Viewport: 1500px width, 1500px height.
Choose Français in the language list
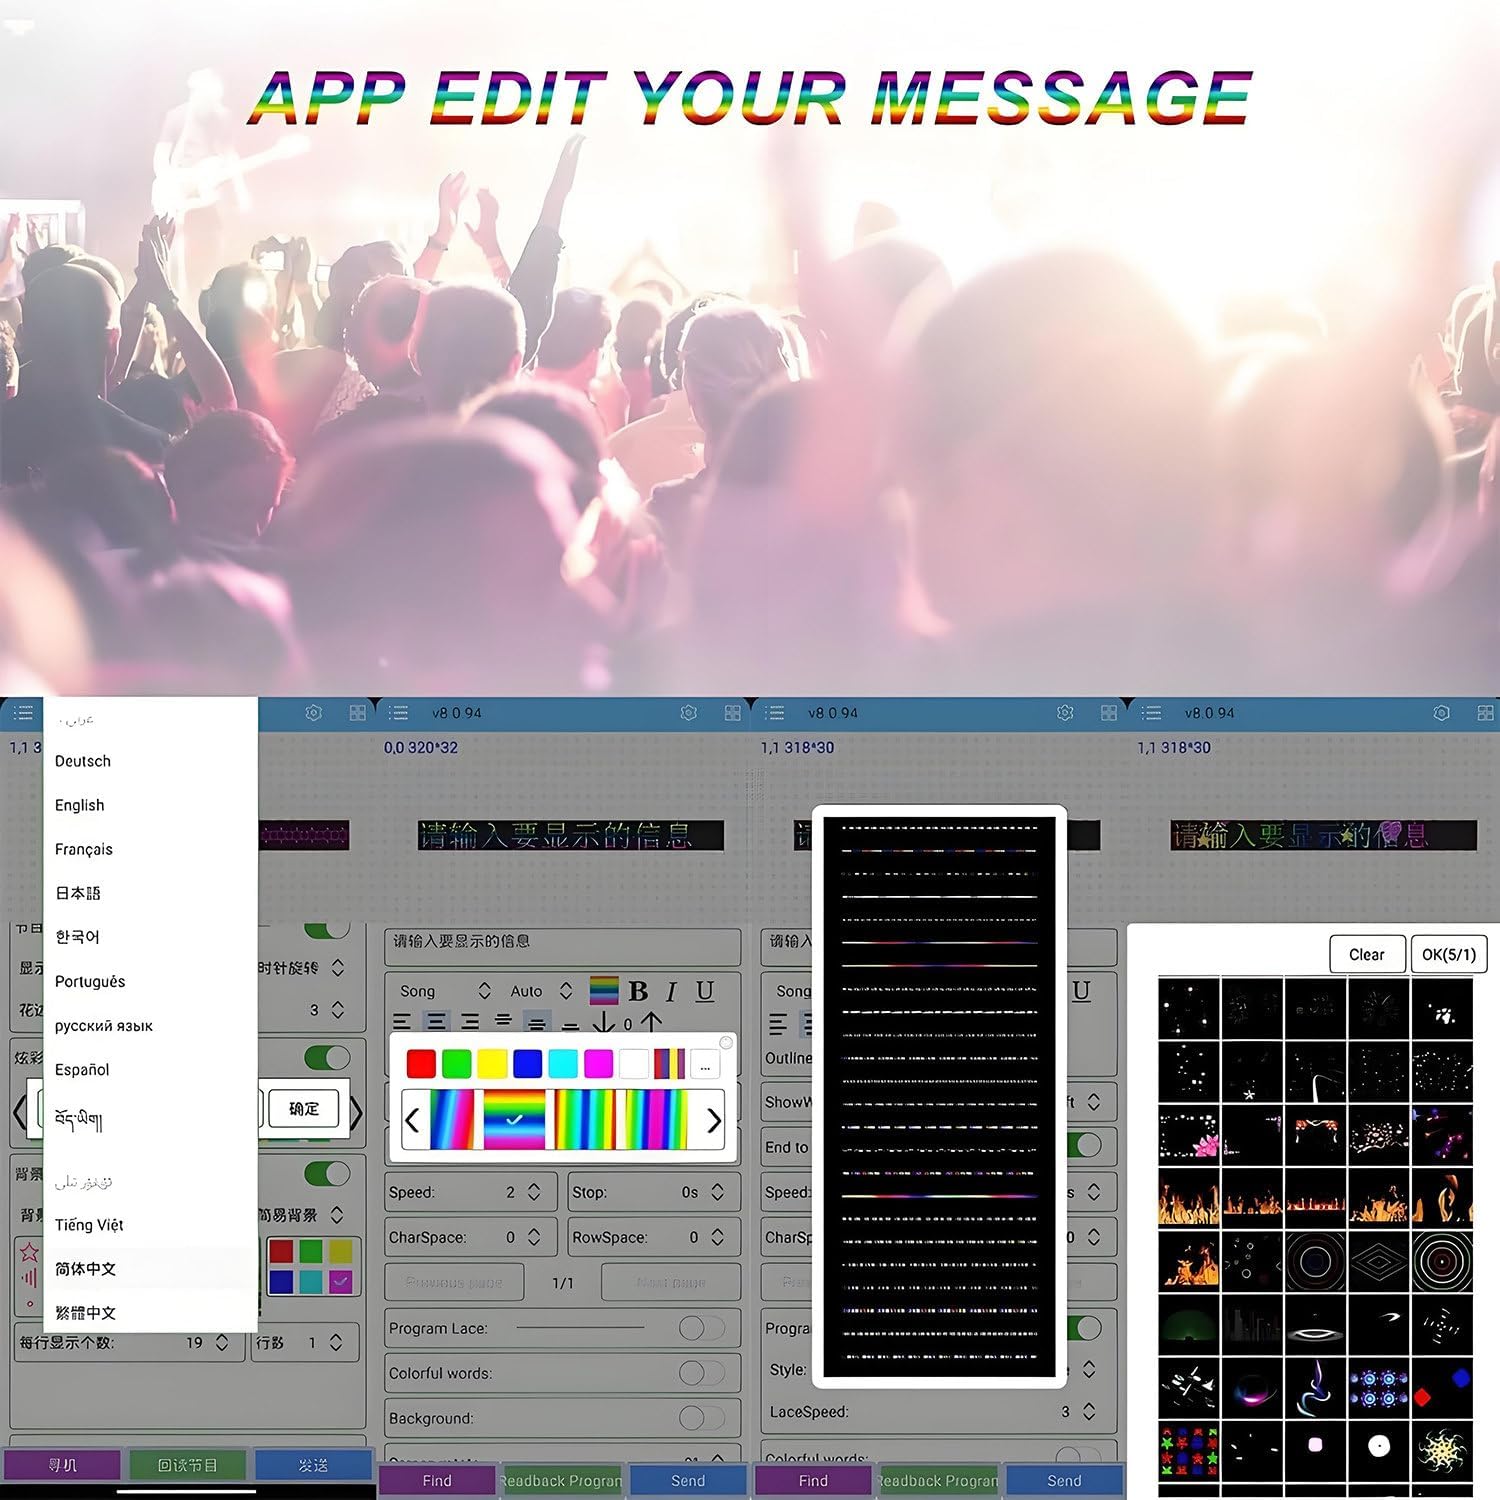[84, 849]
